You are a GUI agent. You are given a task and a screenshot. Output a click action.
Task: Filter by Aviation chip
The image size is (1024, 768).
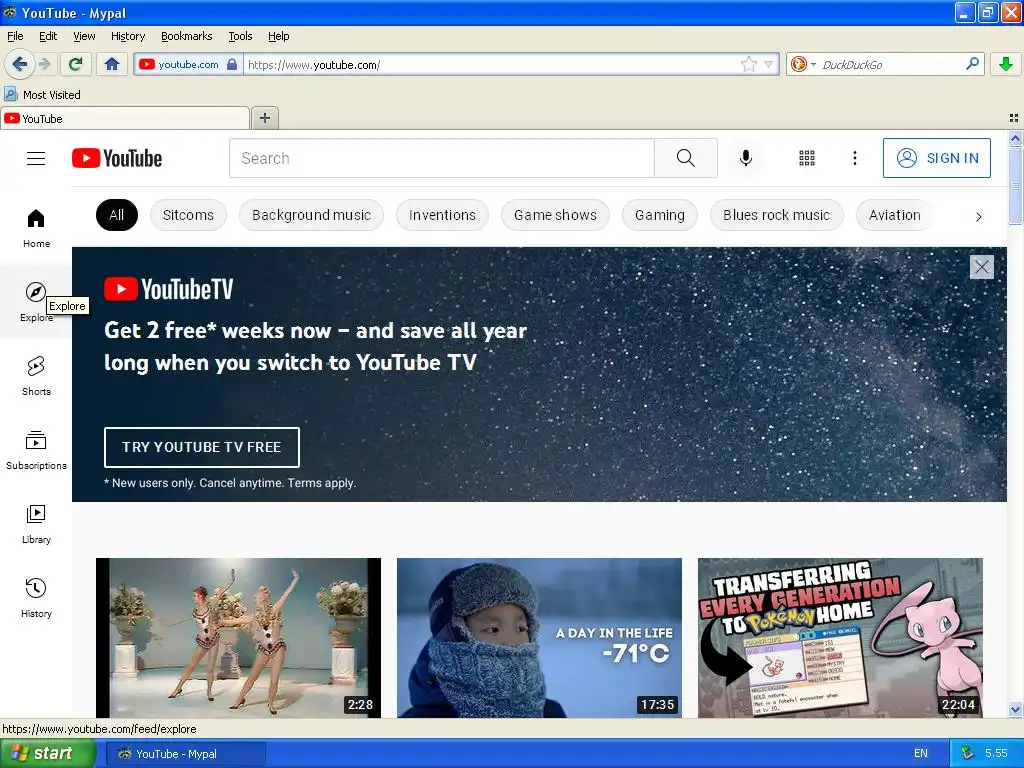click(895, 215)
